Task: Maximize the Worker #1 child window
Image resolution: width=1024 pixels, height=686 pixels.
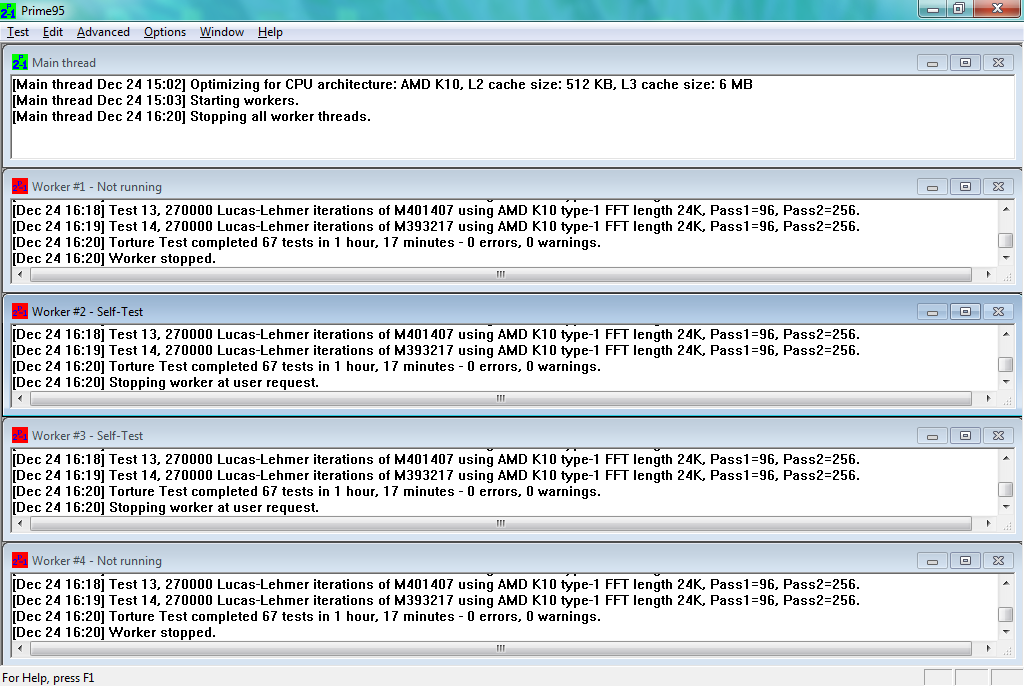Action: click(x=965, y=187)
